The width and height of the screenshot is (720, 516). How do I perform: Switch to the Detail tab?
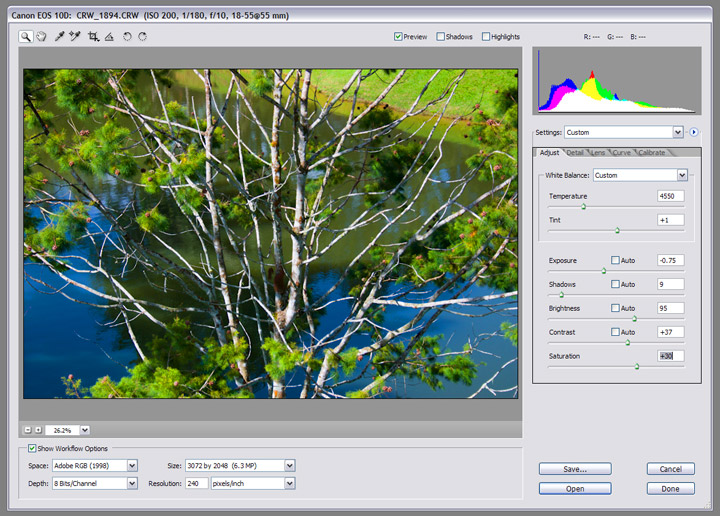575,153
